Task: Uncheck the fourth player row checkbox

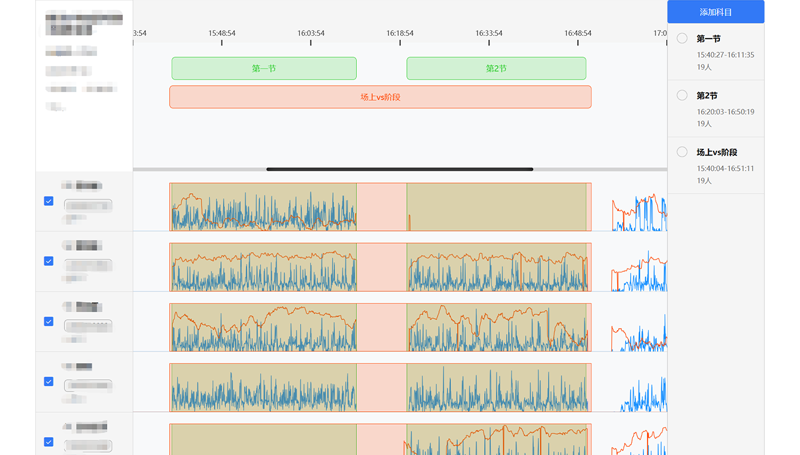Action: [x=48, y=382]
